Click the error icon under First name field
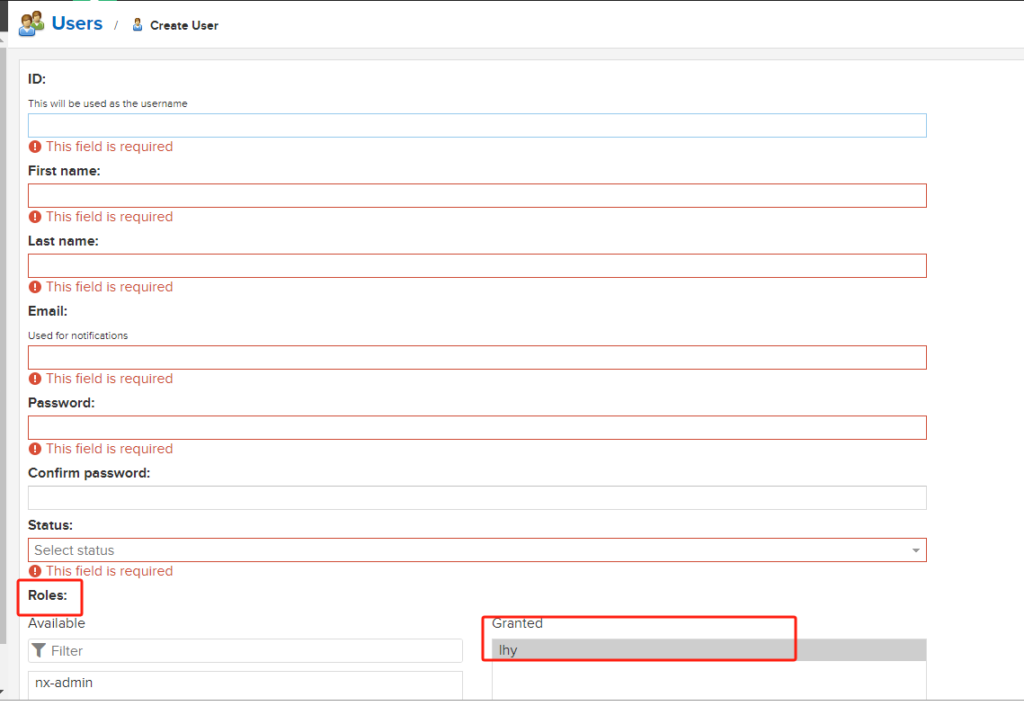 (35, 217)
